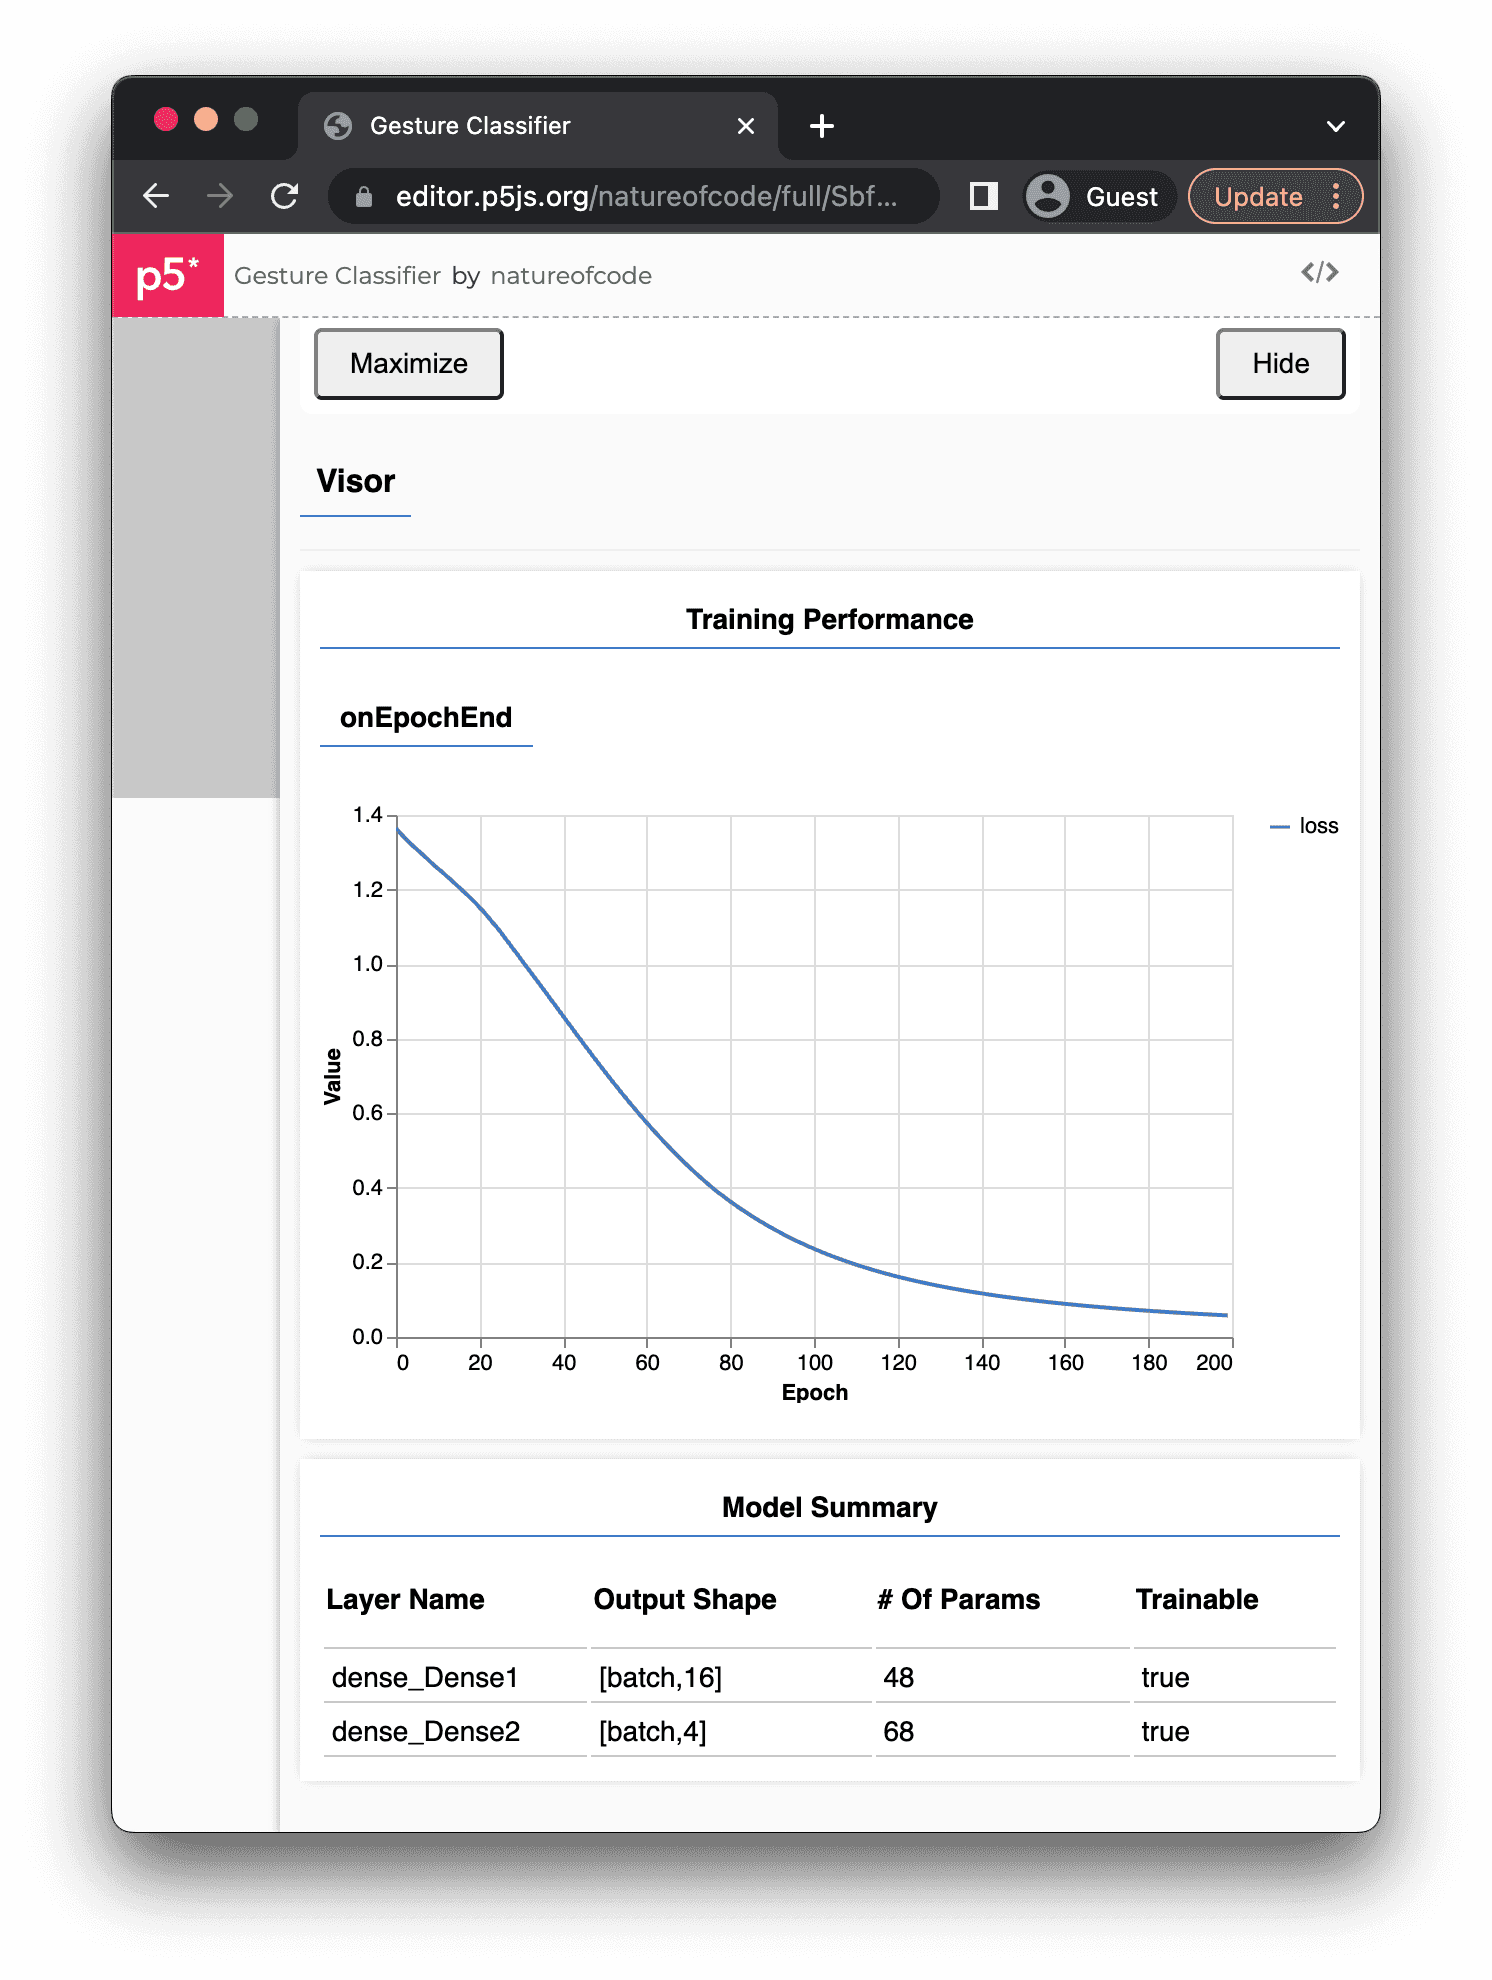Click the browser forward arrow

[220, 196]
